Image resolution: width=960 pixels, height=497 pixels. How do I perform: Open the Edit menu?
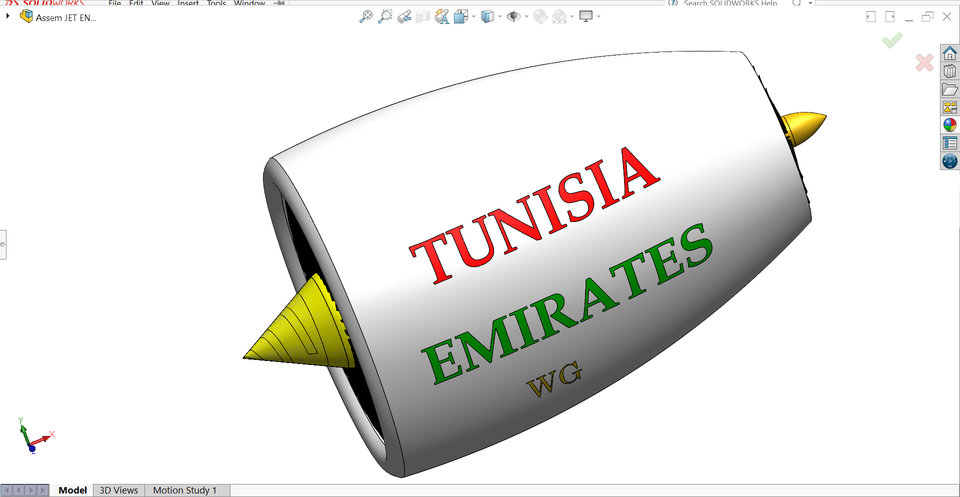[x=135, y=3]
